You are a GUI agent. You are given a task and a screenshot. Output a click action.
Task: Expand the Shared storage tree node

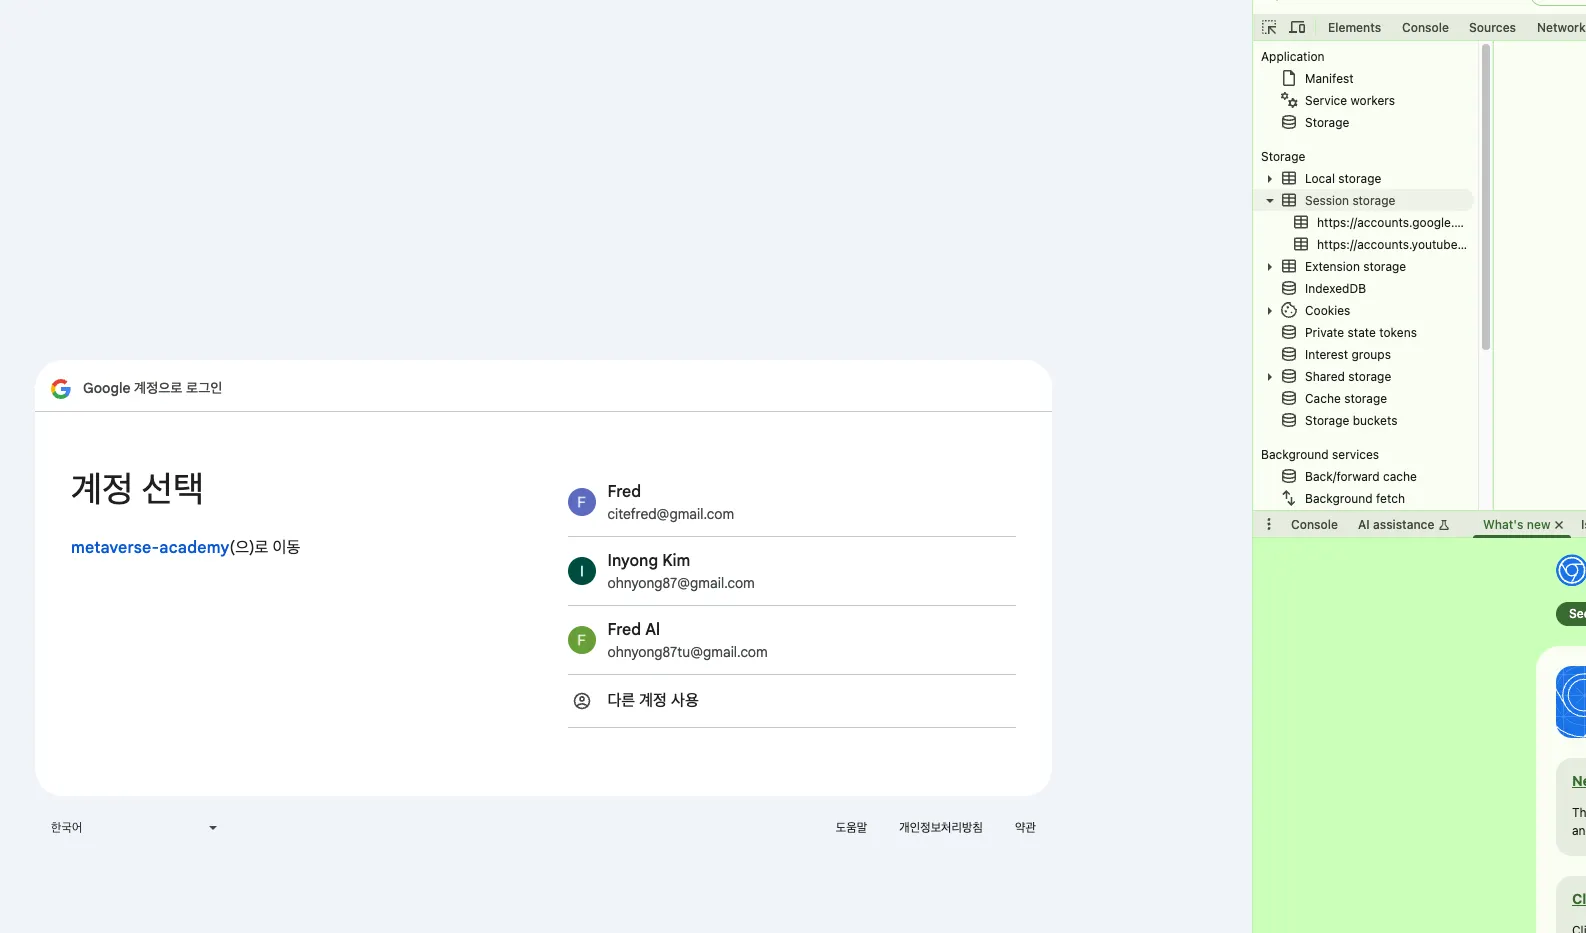pyautogui.click(x=1270, y=377)
